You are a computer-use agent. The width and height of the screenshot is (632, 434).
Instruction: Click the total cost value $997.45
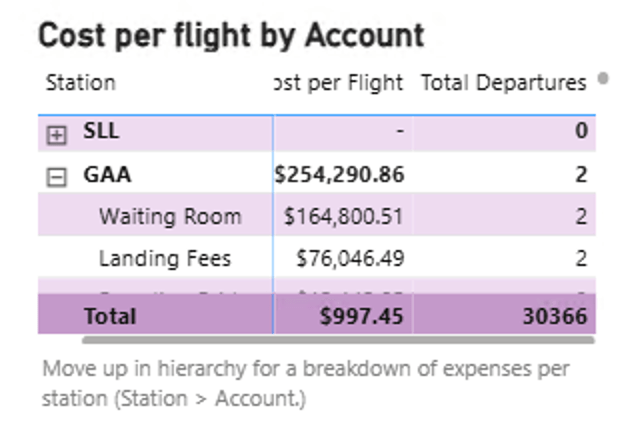360,316
